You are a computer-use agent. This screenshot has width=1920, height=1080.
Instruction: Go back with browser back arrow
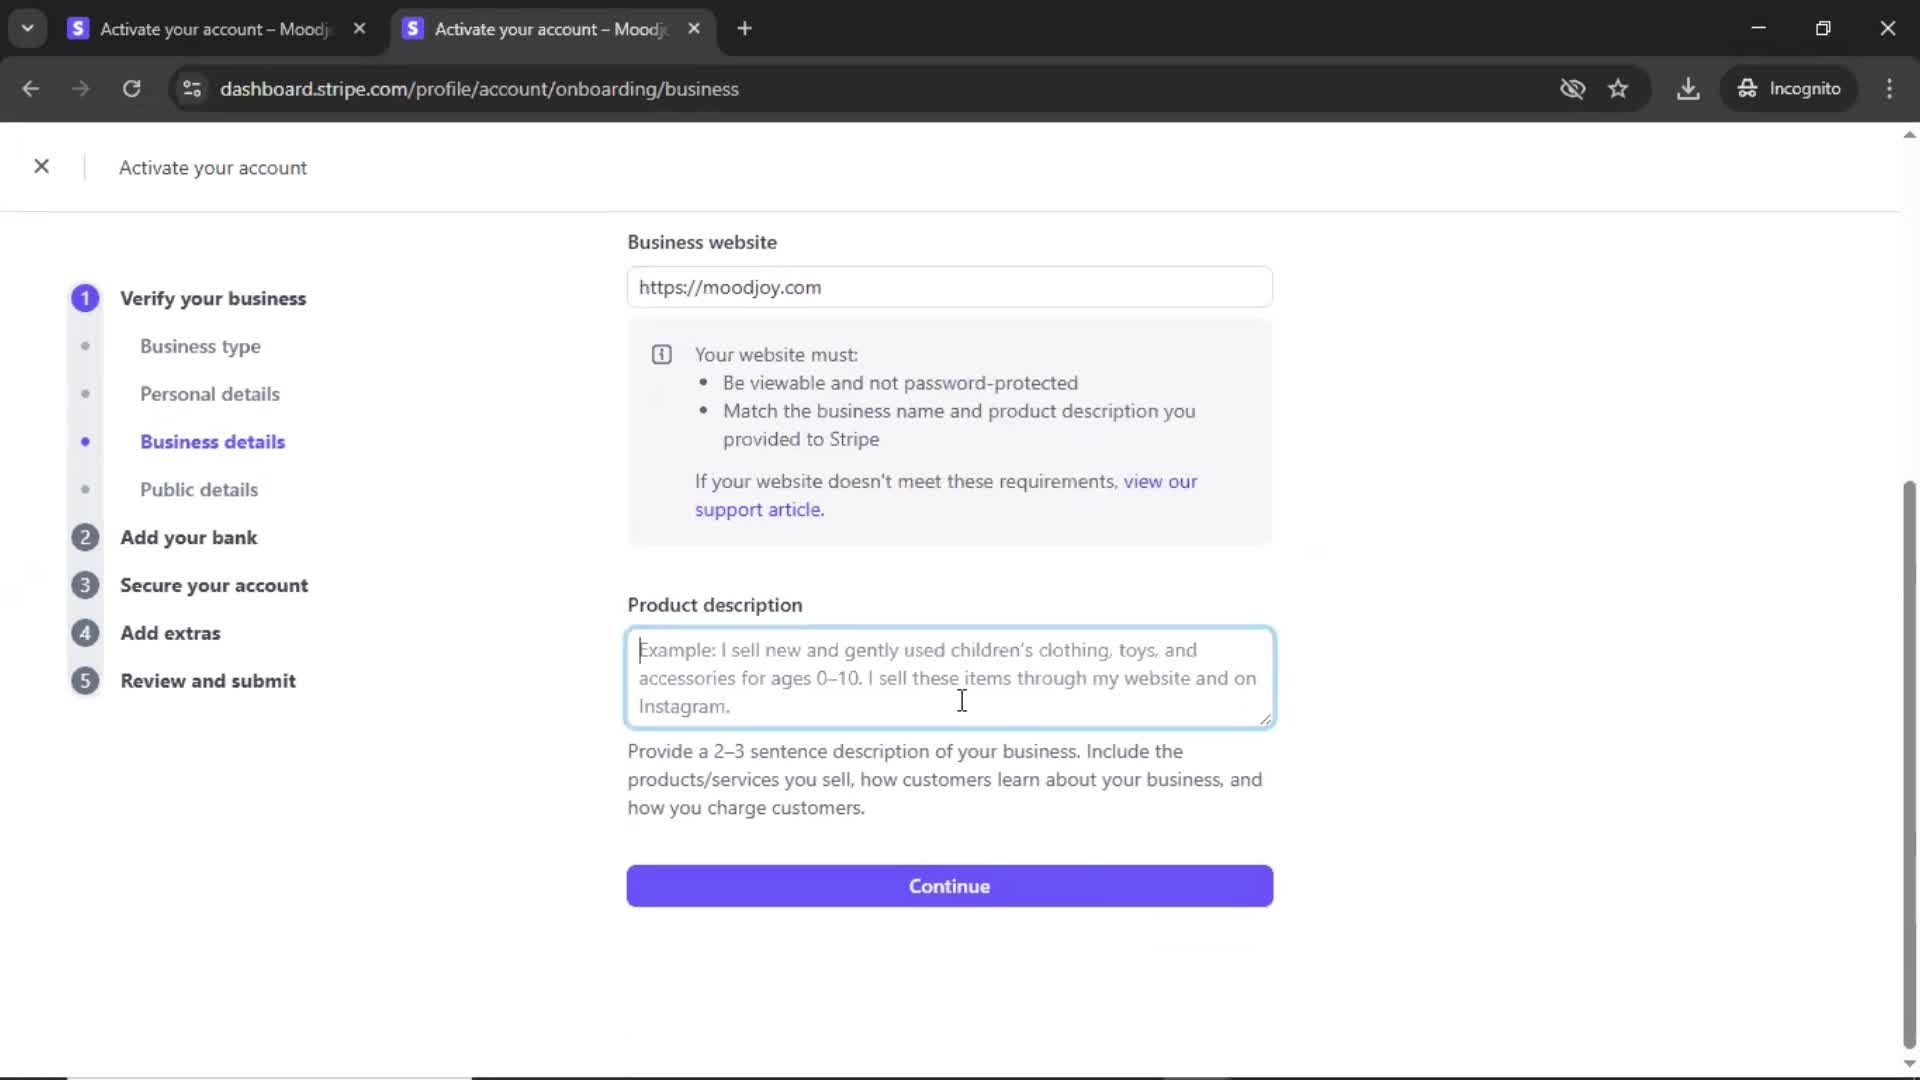(x=30, y=89)
